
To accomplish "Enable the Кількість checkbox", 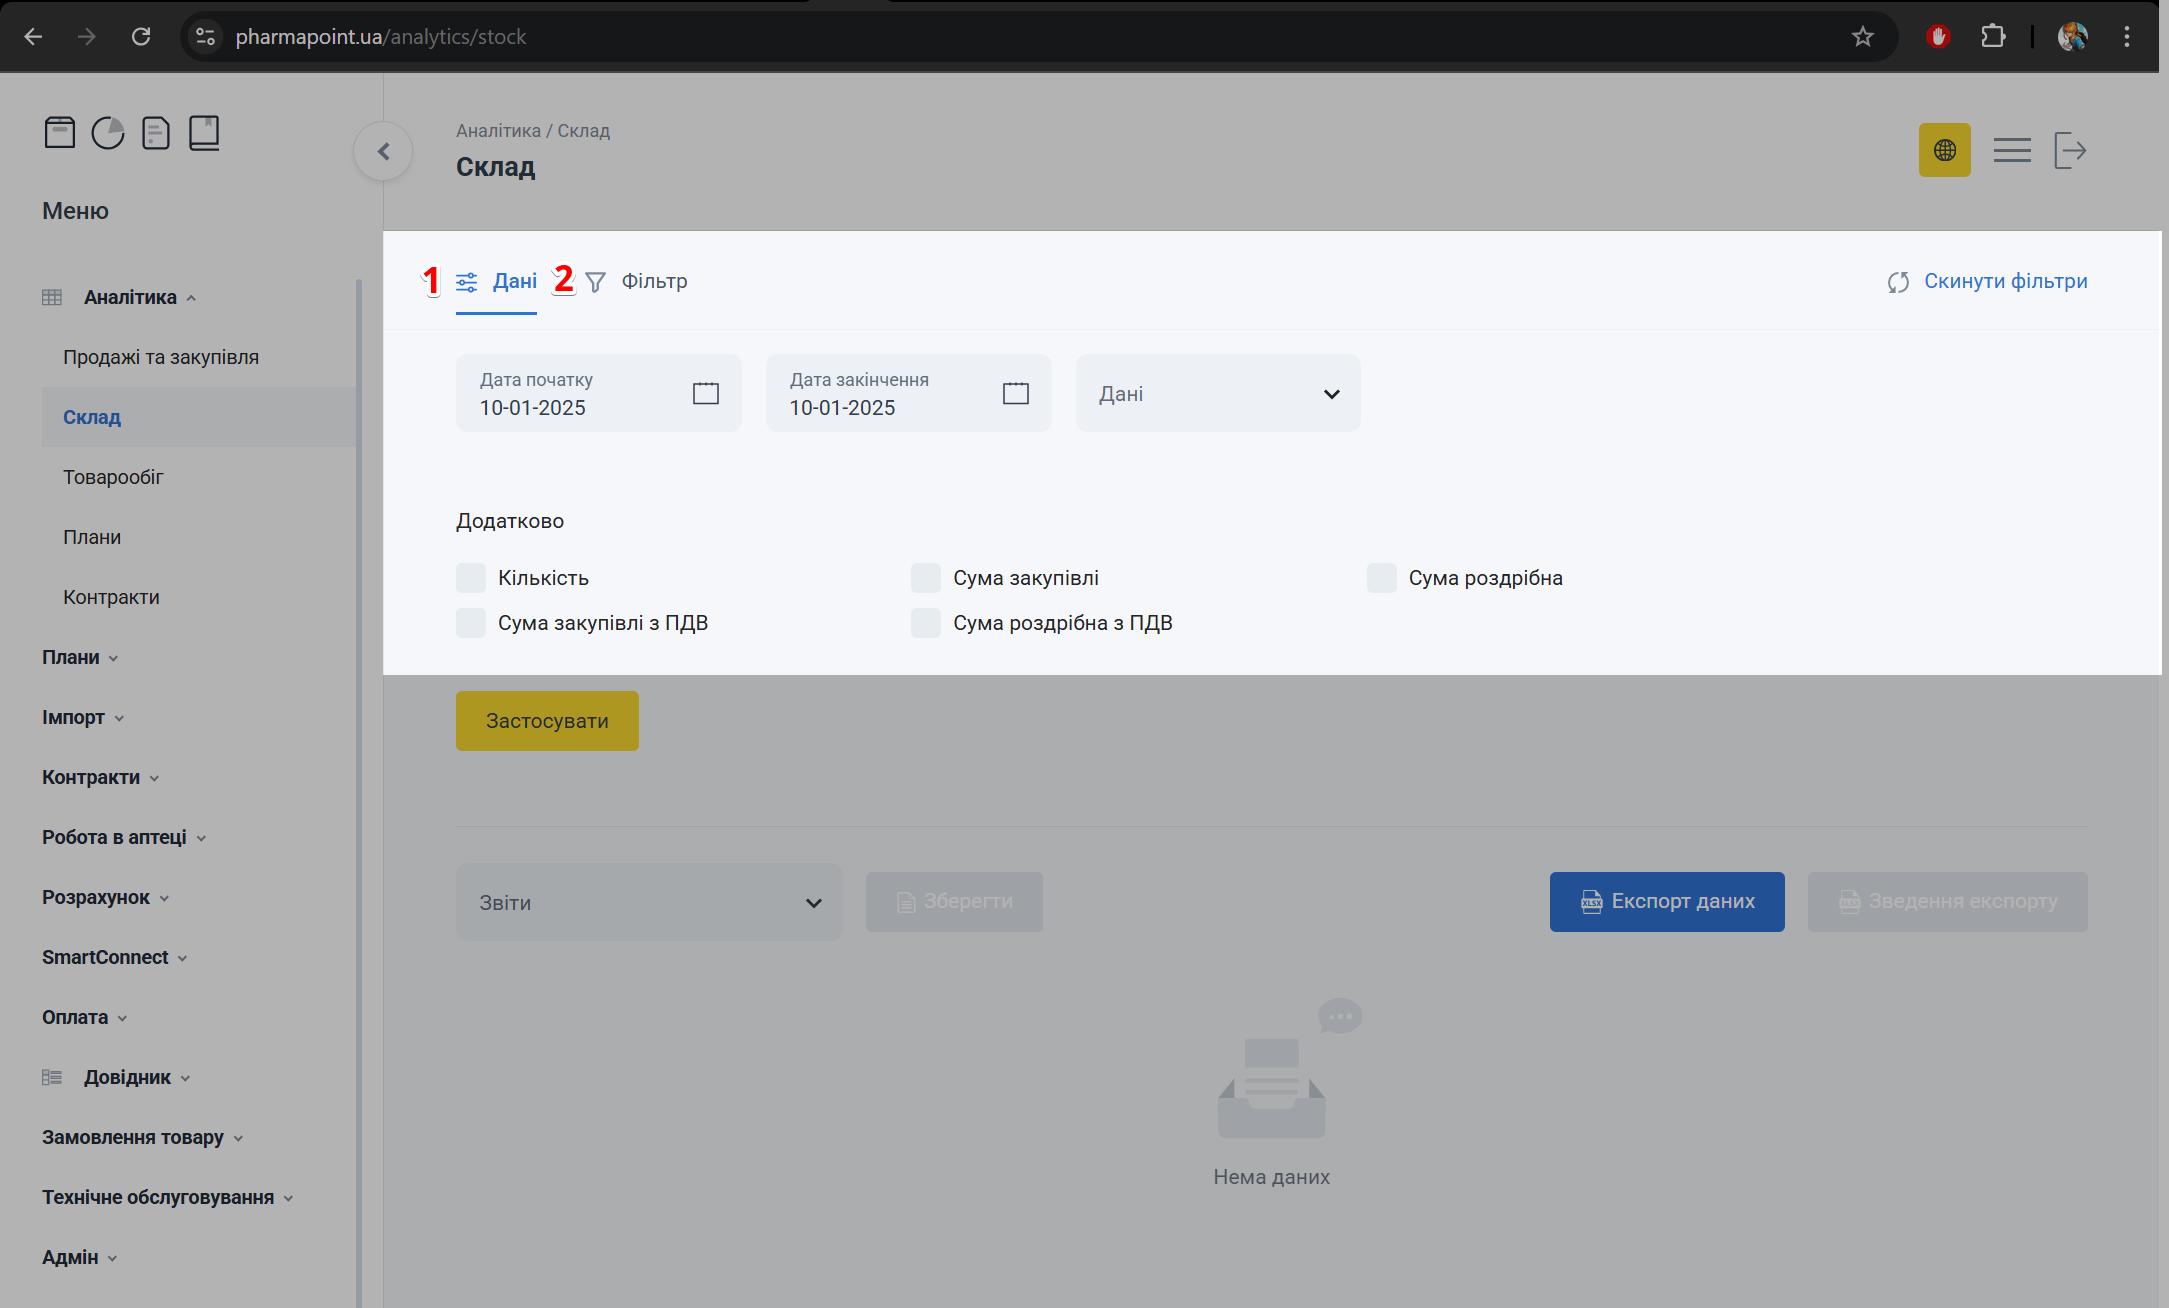I will (x=471, y=578).
